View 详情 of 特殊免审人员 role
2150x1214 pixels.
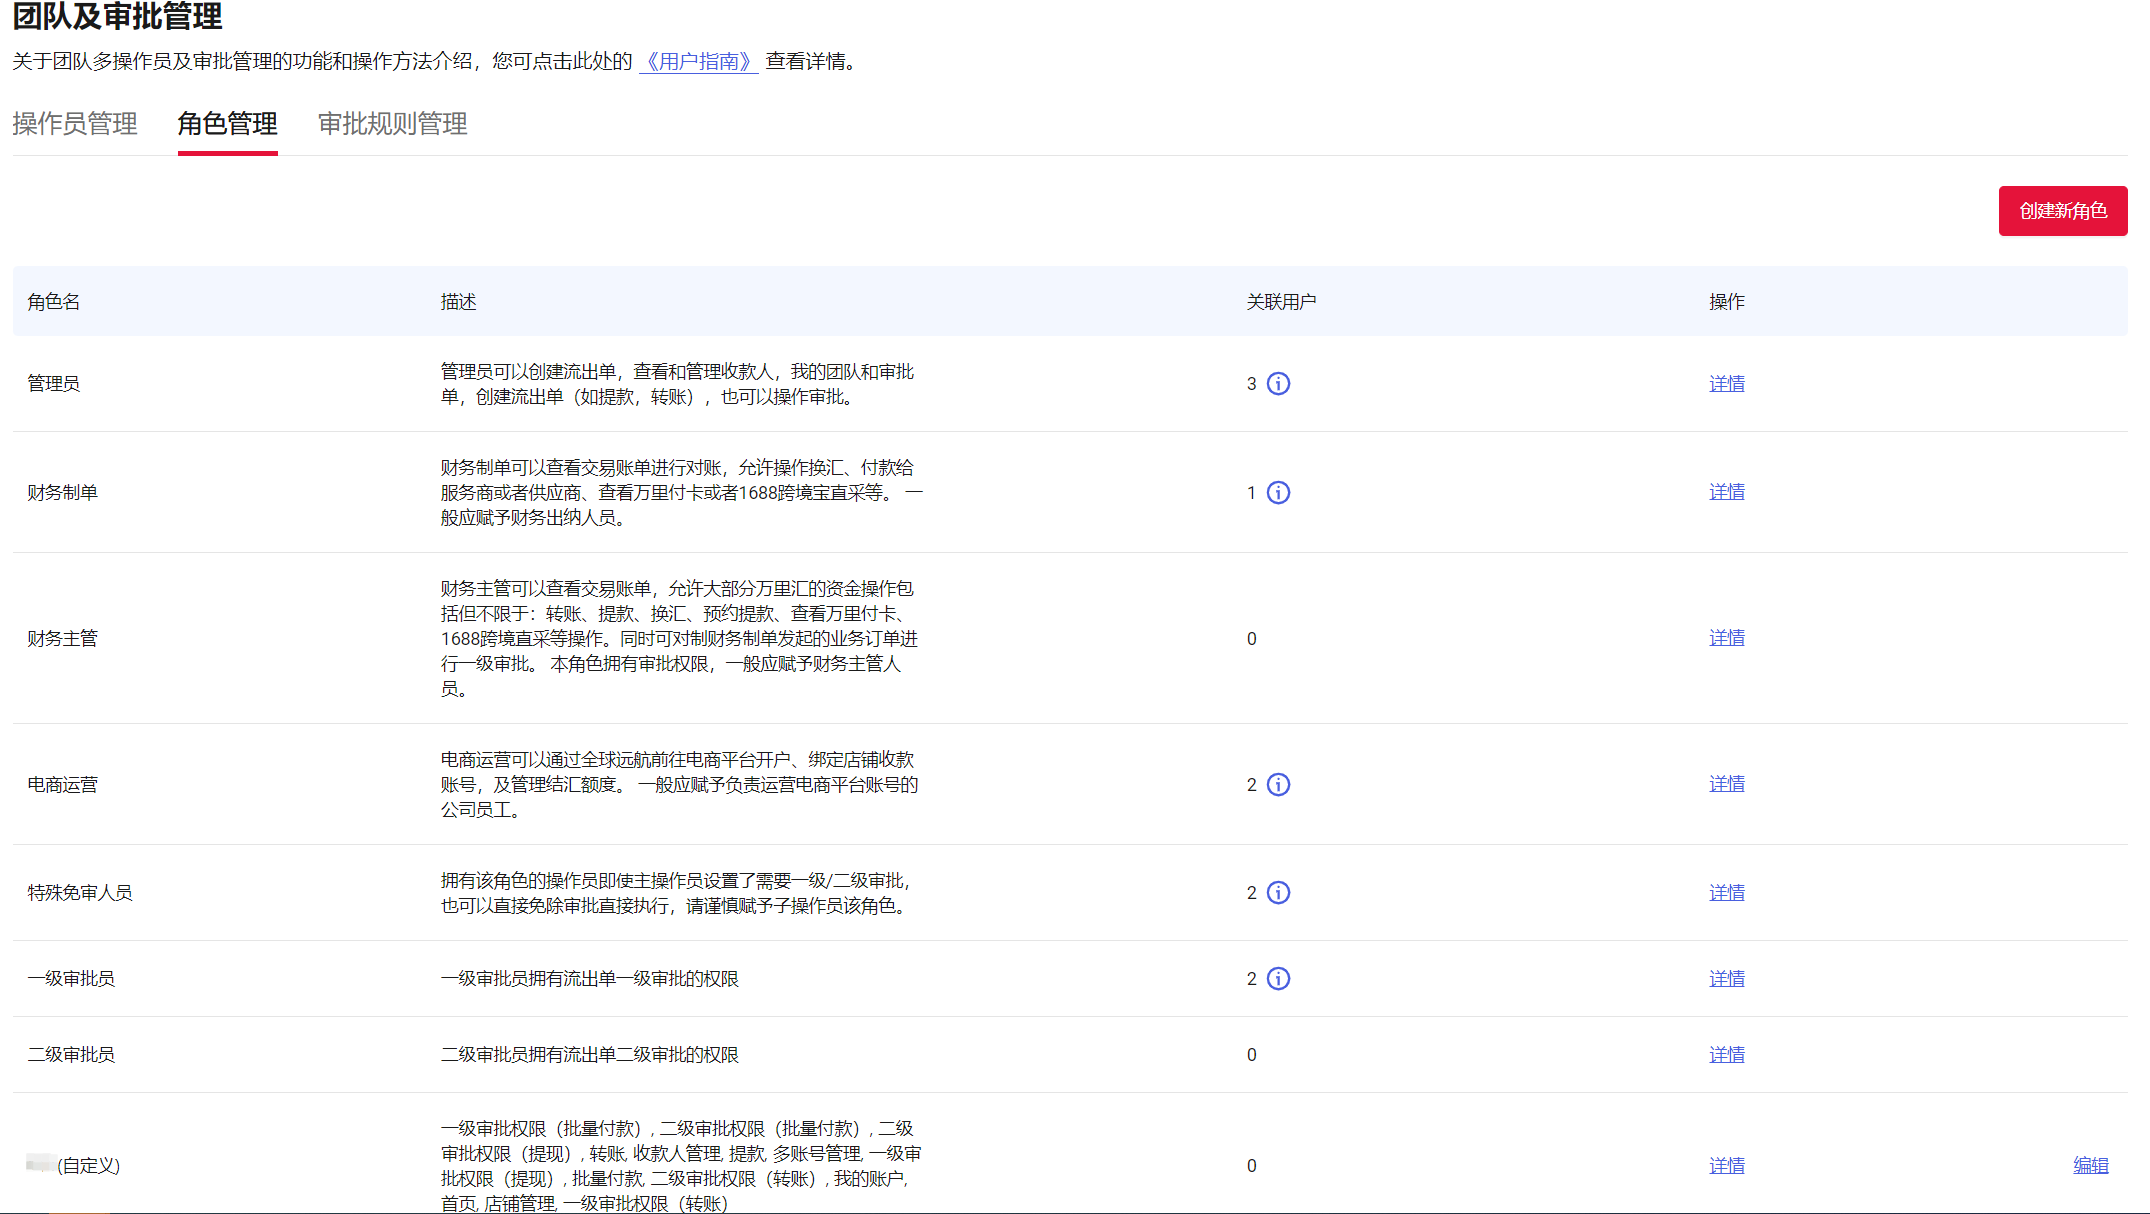[1726, 893]
